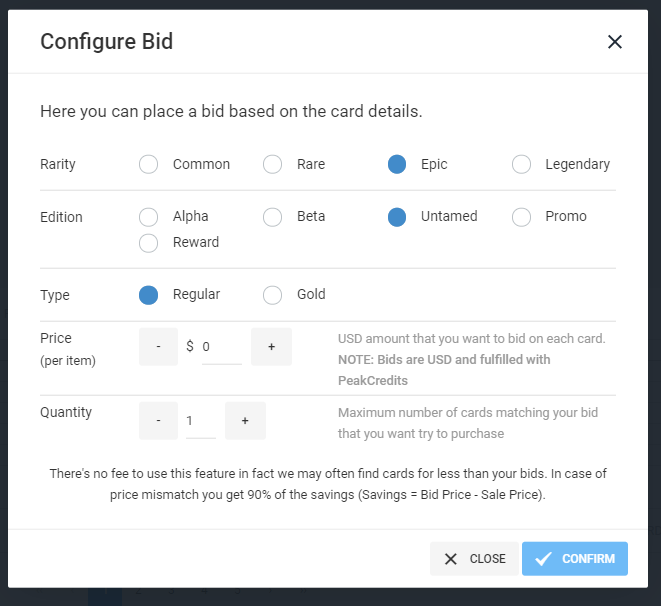Image resolution: width=661 pixels, height=606 pixels.
Task: Select Gold card type
Action: [x=273, y=295]
